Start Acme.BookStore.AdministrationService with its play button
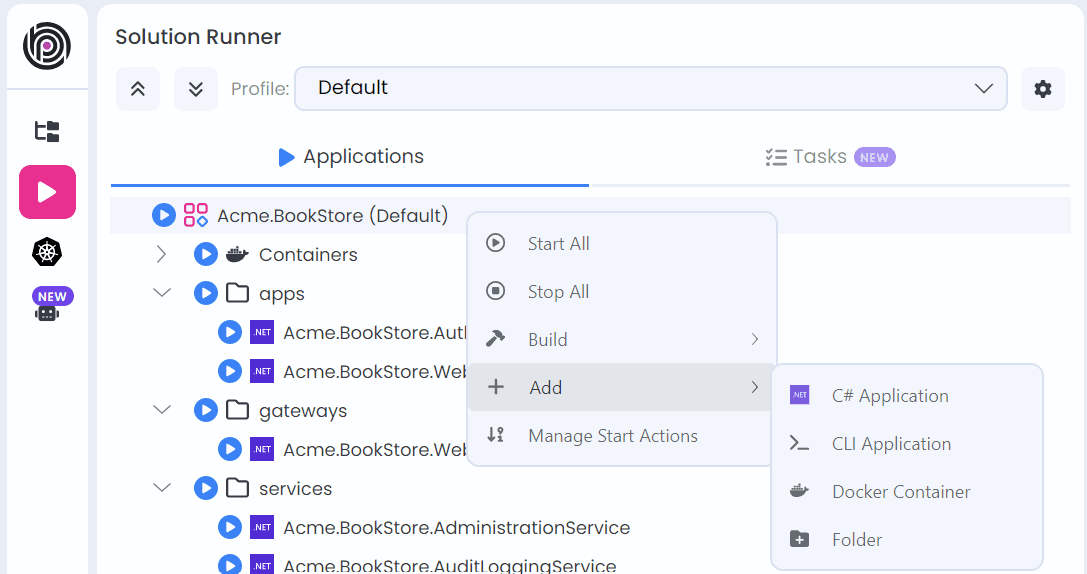 [x=230, y=527]
